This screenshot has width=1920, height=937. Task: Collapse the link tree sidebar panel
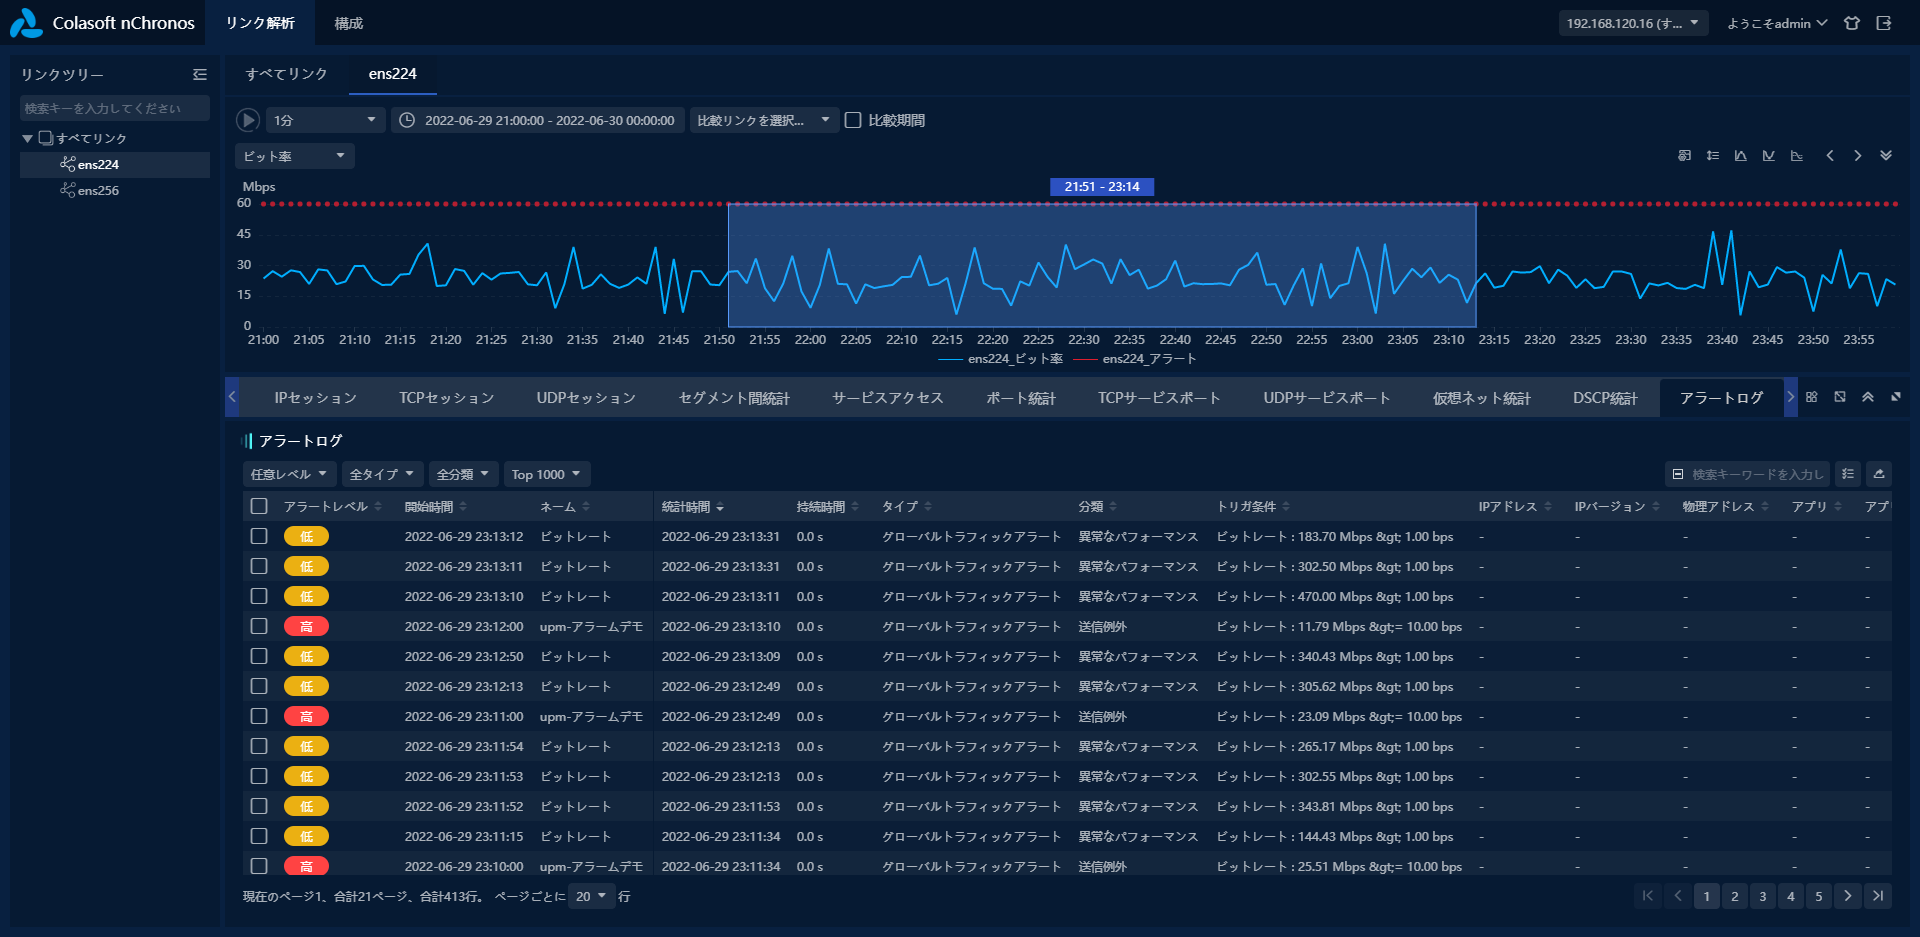pos(200,75)
